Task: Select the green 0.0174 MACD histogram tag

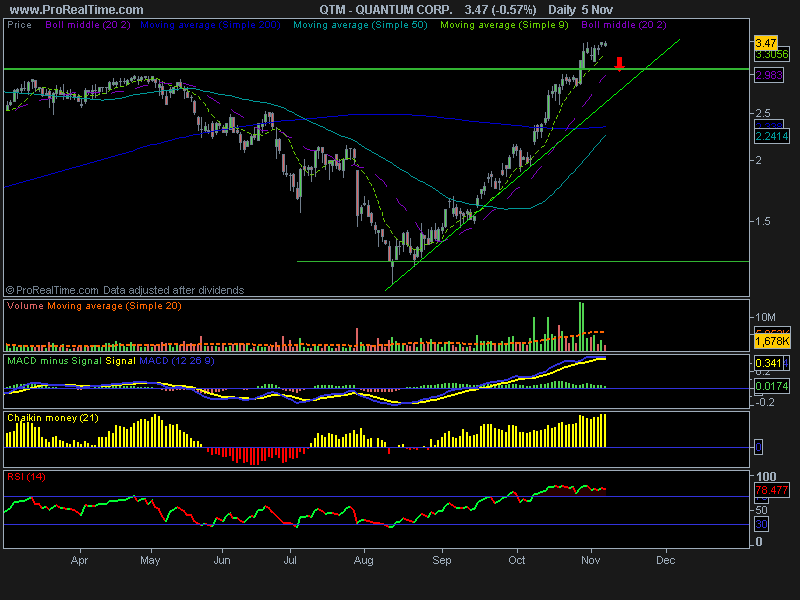Action: [772, 386]
